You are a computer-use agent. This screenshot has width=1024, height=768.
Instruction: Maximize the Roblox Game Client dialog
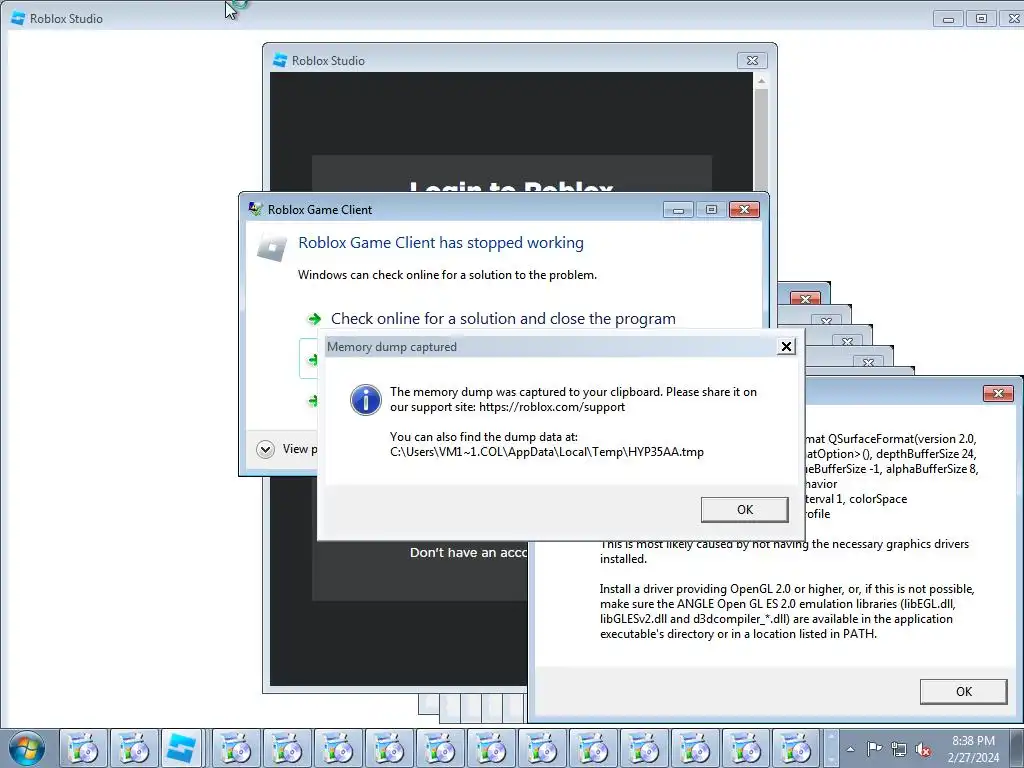(x=711, y=210)
